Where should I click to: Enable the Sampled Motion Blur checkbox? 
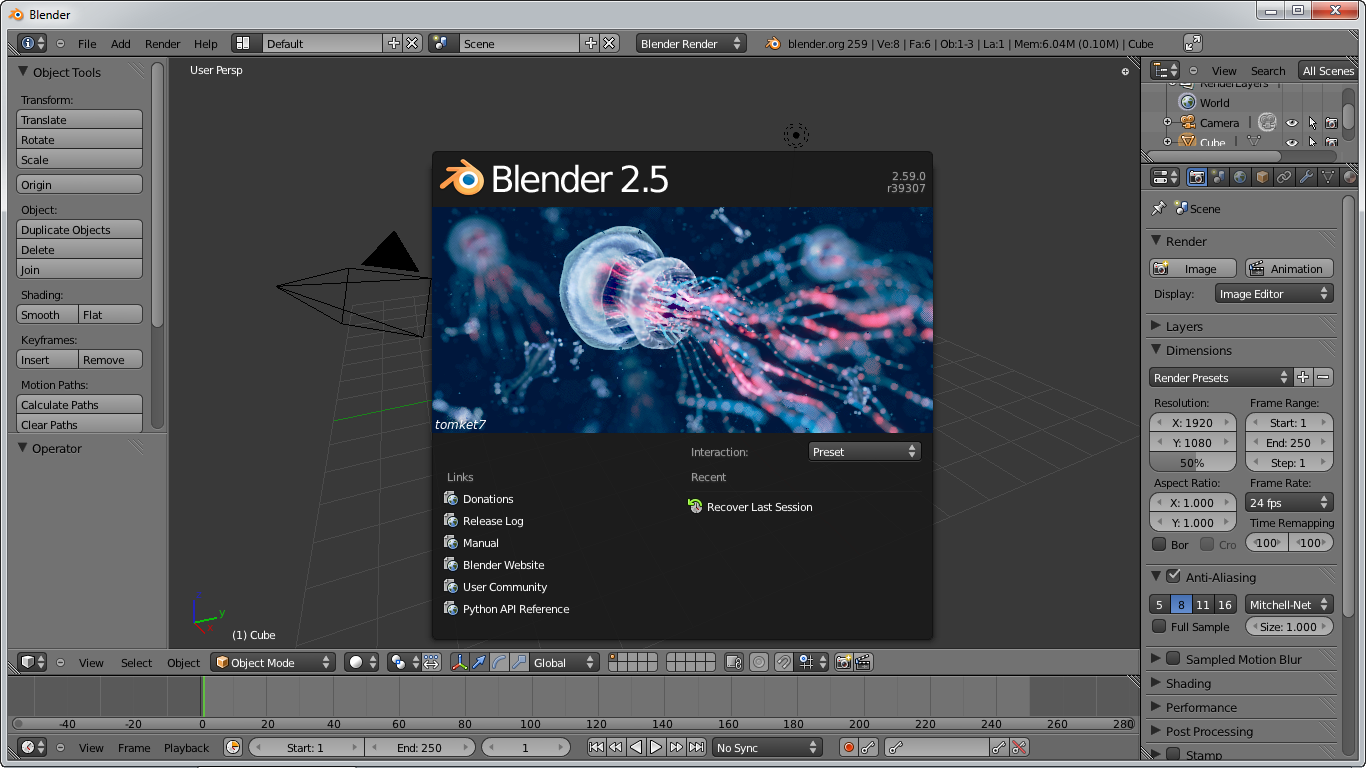point(1173,659)
